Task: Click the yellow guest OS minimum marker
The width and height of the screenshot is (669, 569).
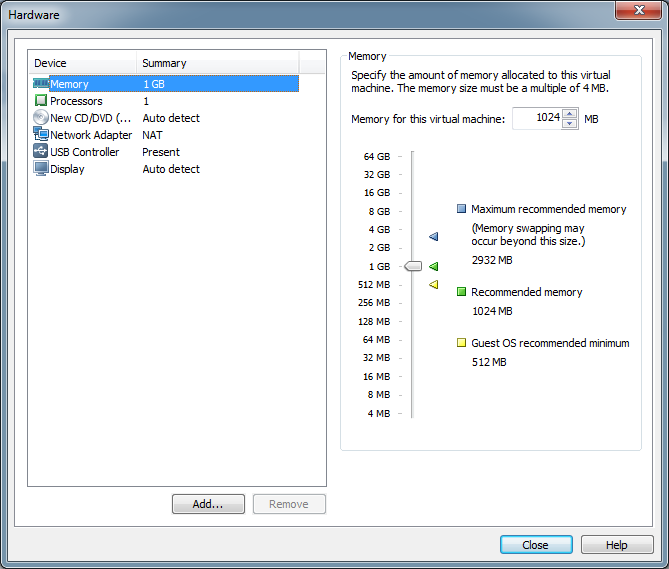Action: pyautogui.click(x=433, y=284)
